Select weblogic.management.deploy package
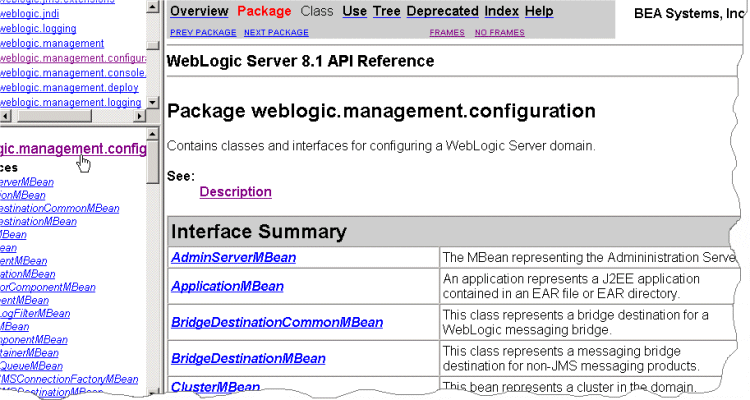This screenshot has height=400, width=750. (69, 88)
